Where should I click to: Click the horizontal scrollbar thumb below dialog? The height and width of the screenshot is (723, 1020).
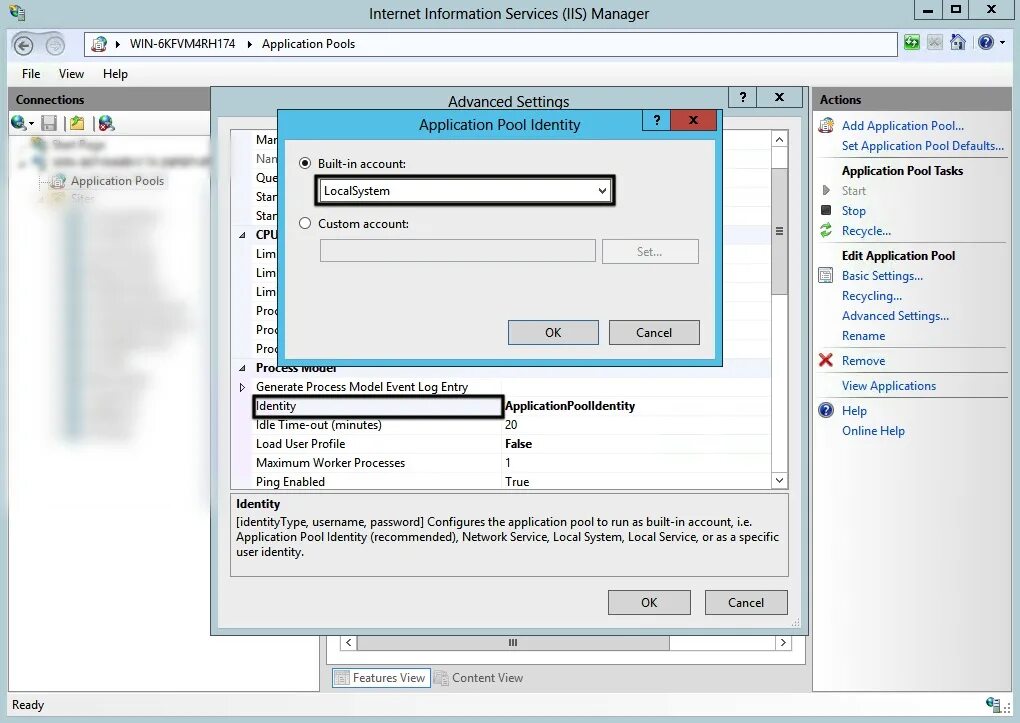point(513,643)
